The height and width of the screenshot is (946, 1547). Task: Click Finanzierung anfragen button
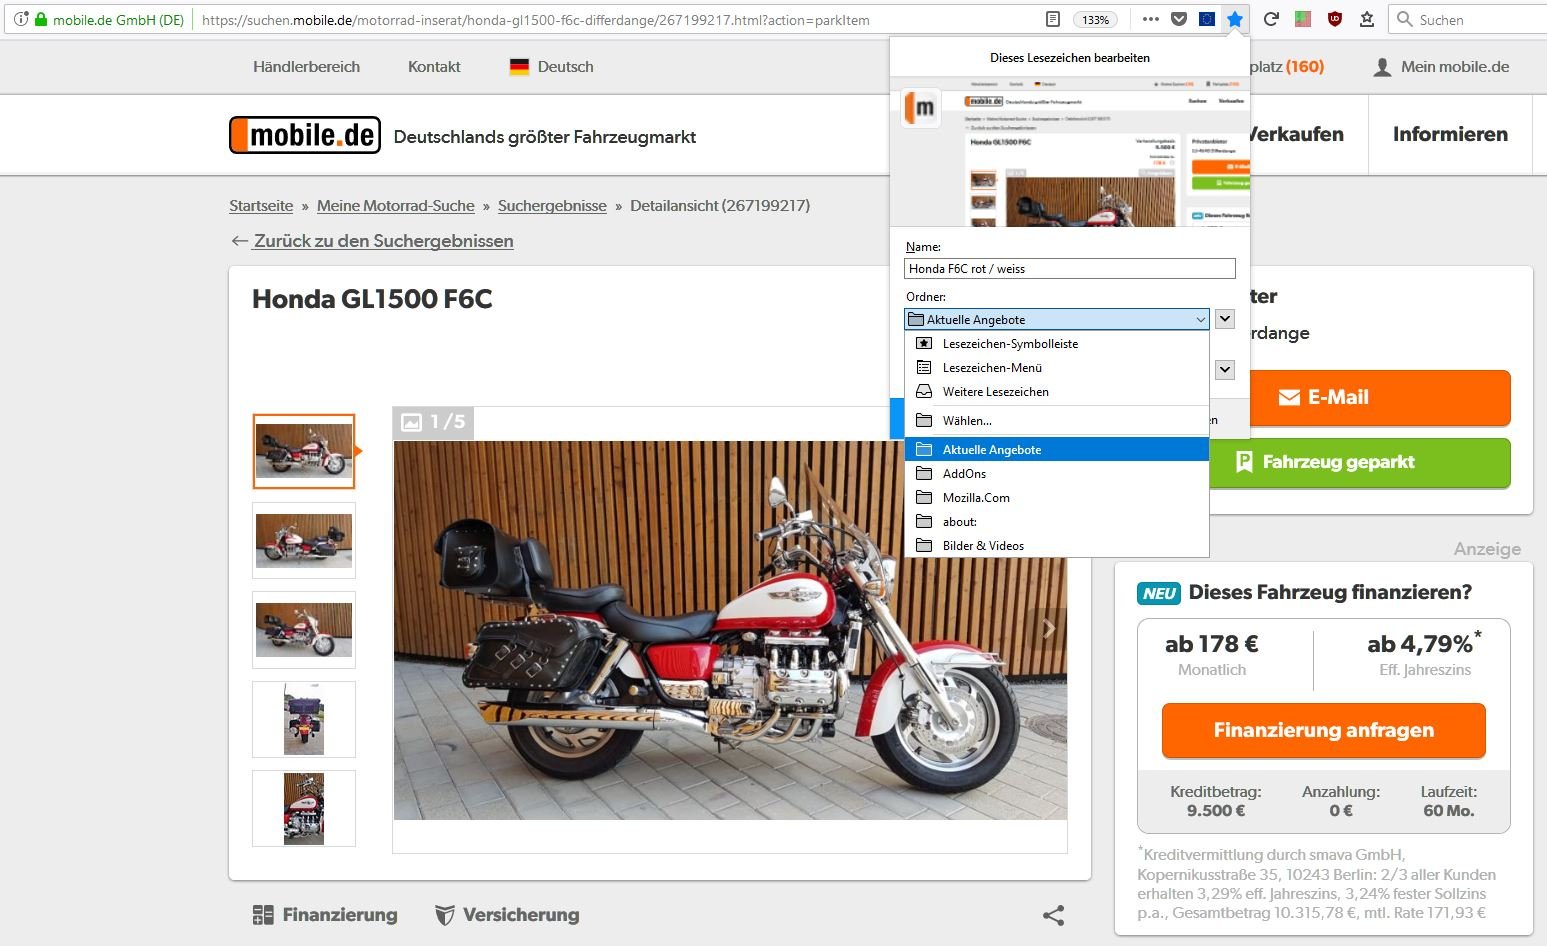[x=1323, y=730]
